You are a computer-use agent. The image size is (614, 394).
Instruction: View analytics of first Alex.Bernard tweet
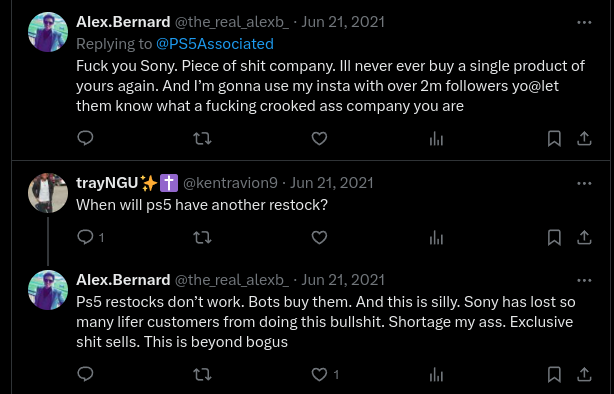pos(436,138)
